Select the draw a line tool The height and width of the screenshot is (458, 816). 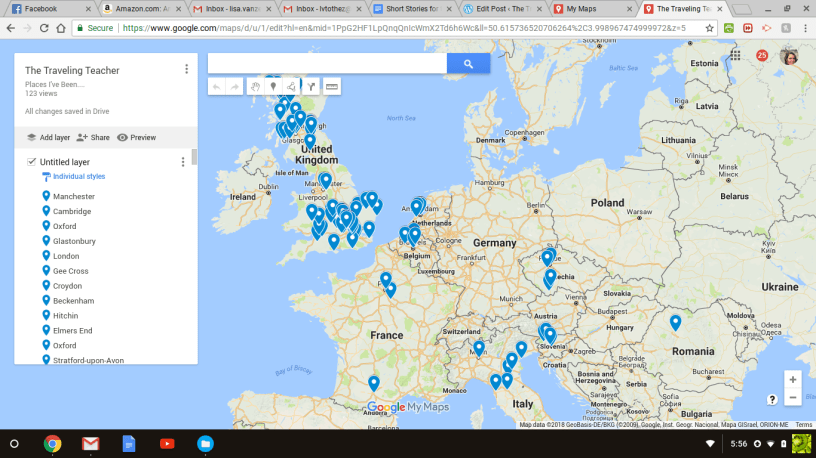pos(291,87)
